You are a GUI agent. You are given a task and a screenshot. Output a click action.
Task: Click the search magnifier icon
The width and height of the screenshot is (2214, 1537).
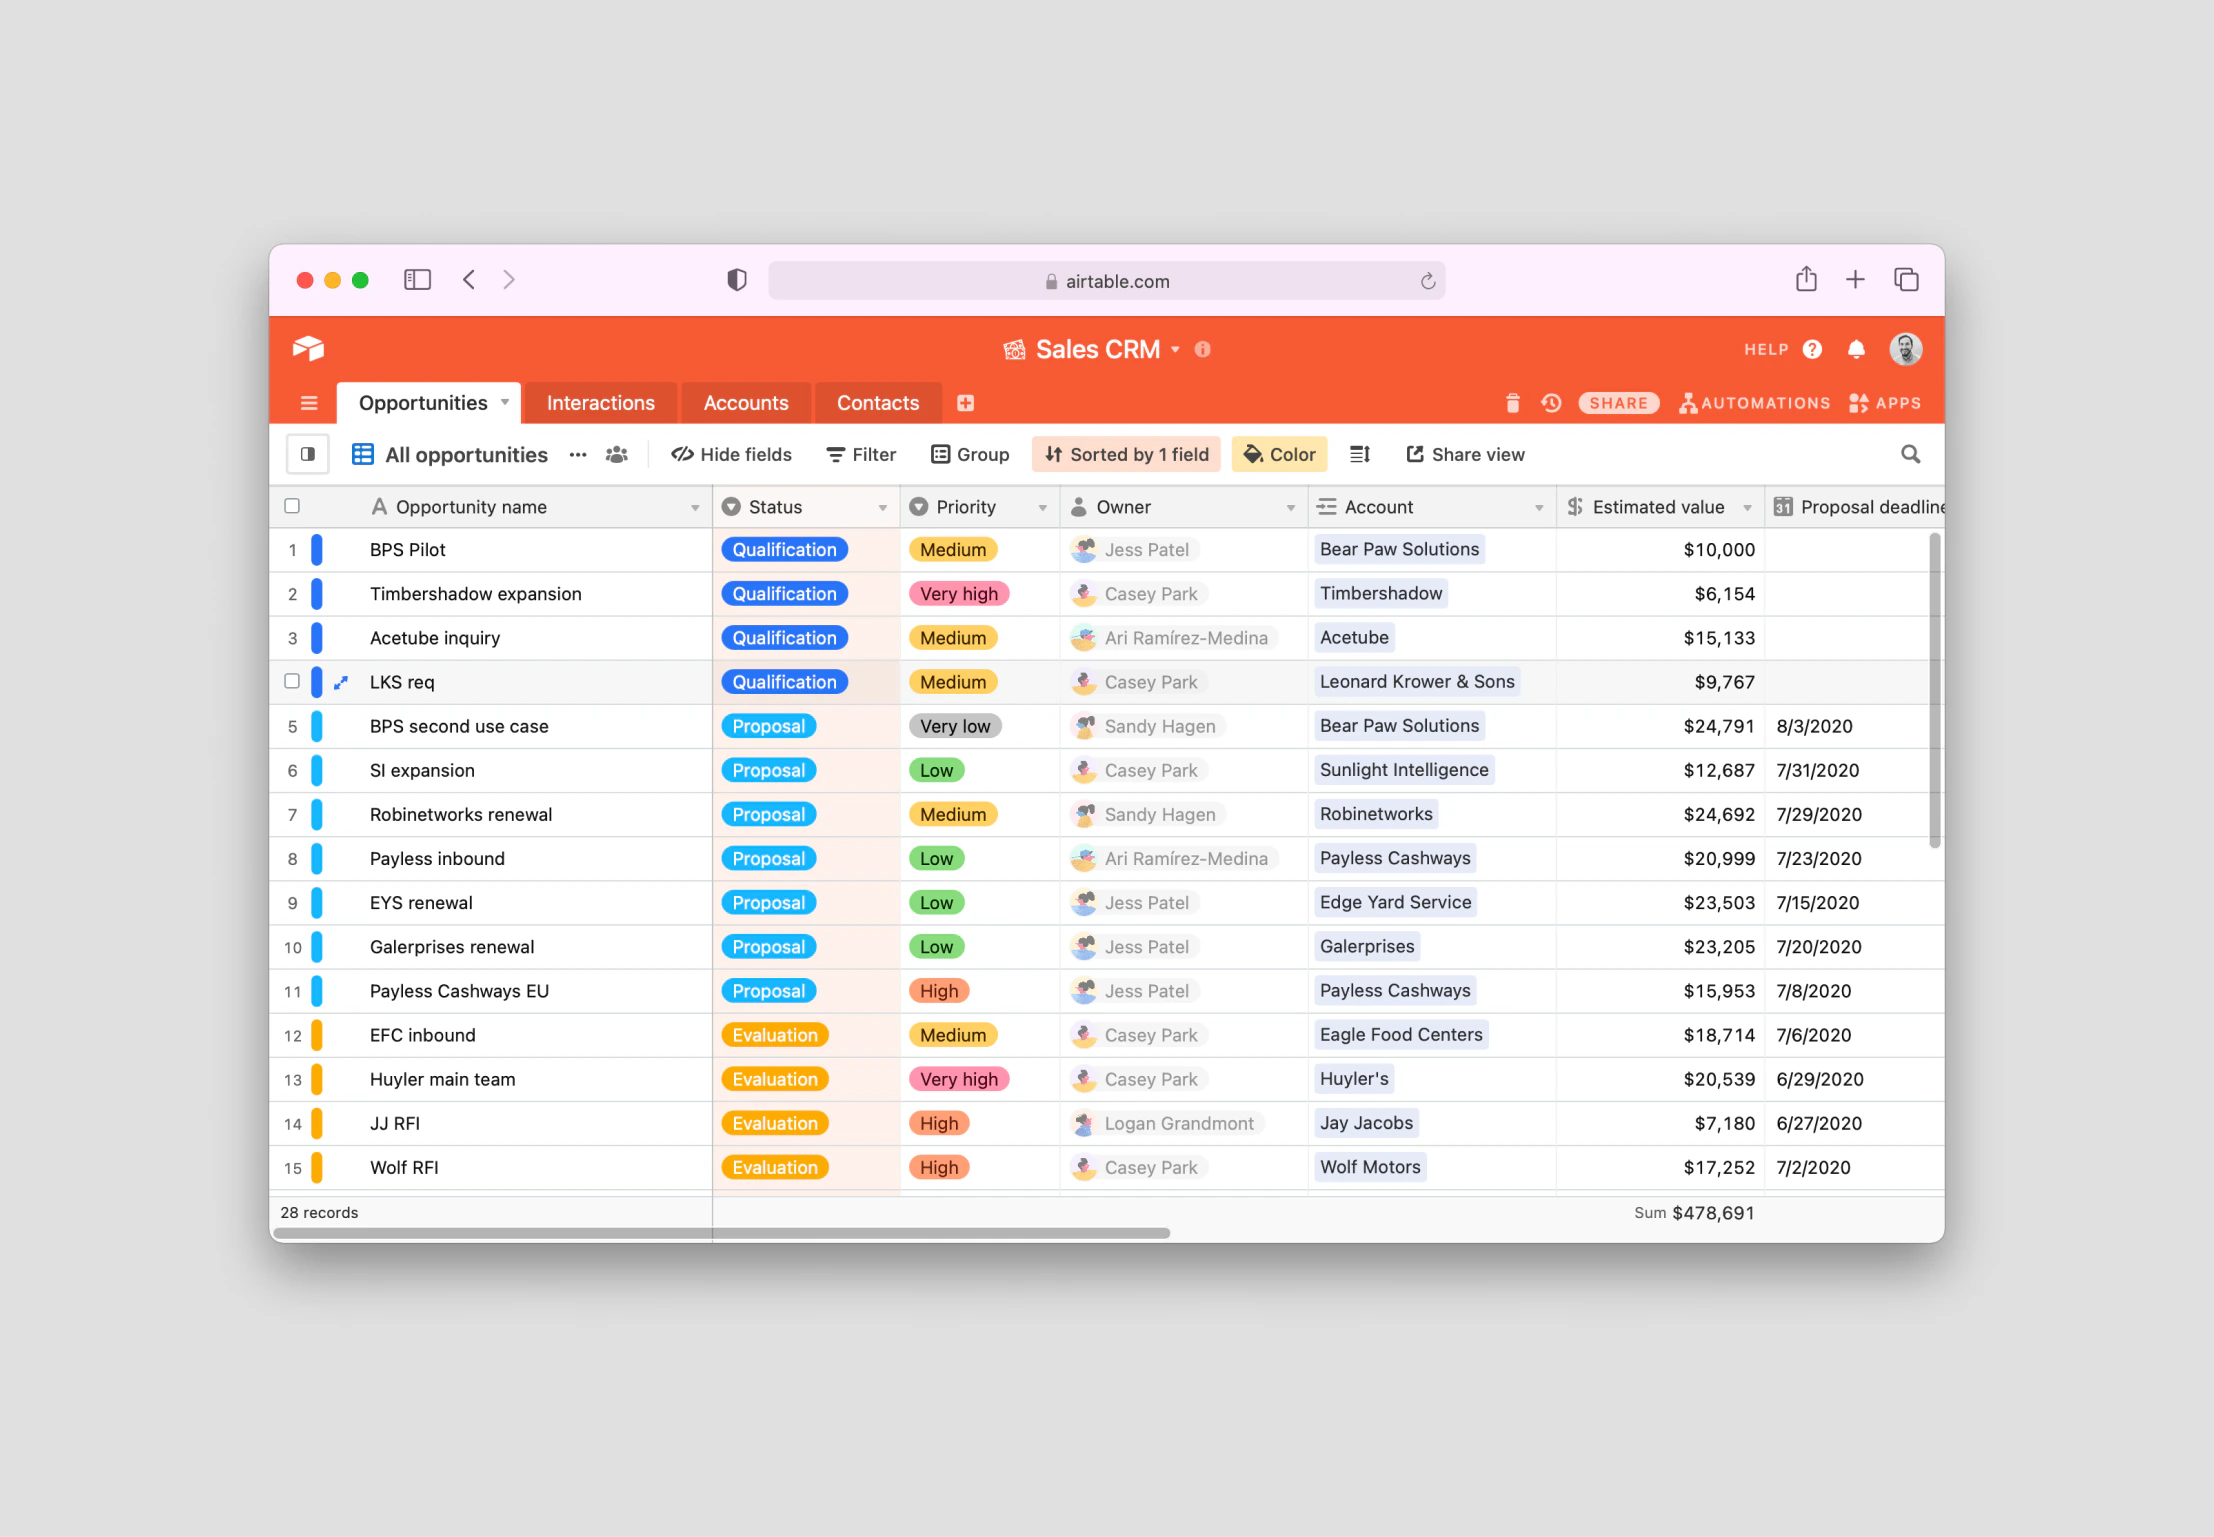point(1910,455)
